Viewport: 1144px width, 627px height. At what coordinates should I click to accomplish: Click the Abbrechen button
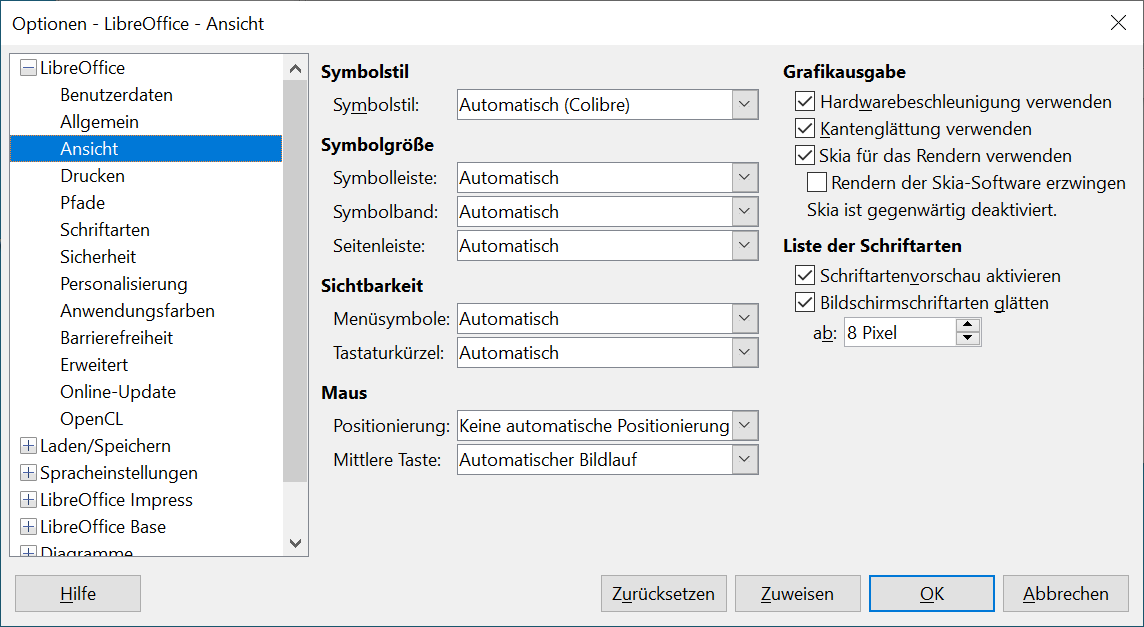click(x=1066, y=593)
